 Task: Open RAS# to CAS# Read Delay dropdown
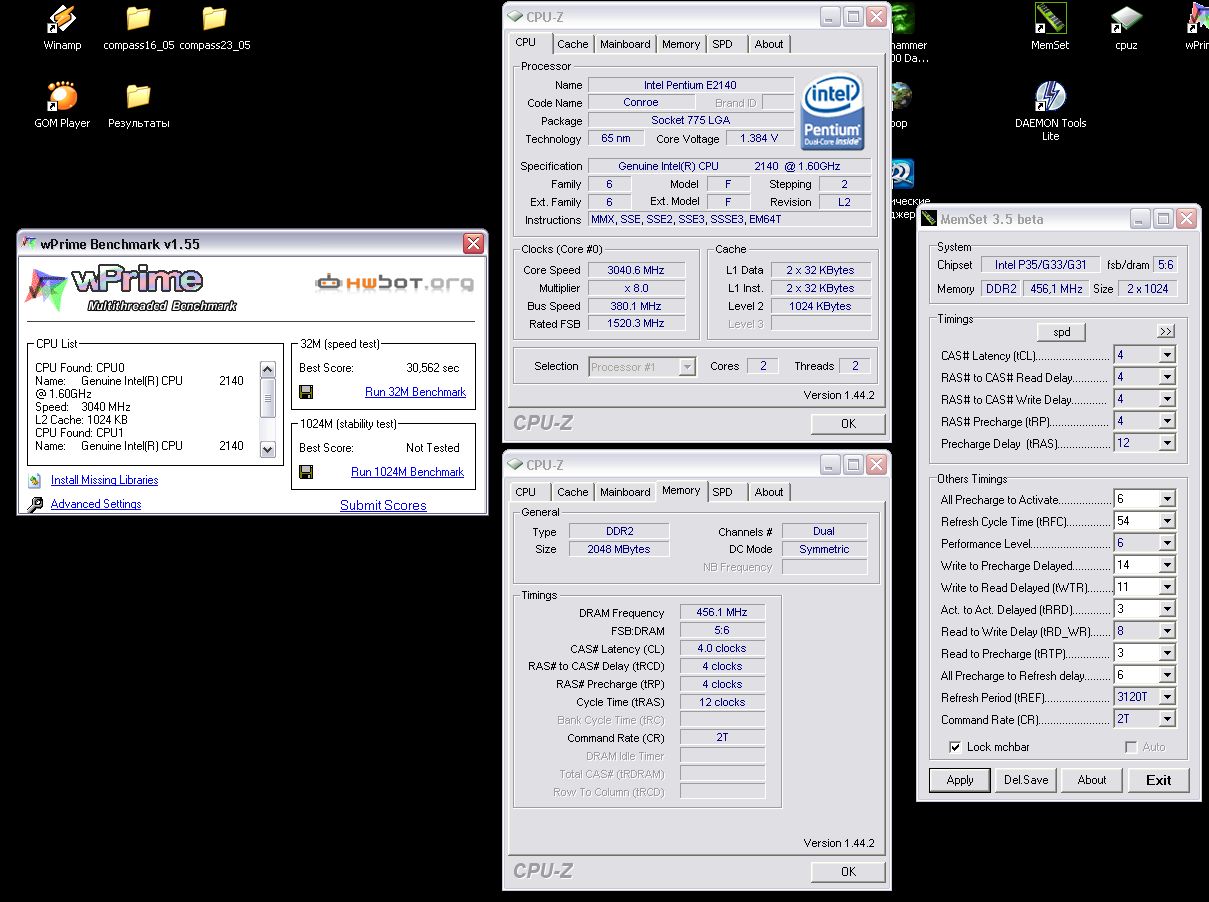click(x=1167, y=377)
